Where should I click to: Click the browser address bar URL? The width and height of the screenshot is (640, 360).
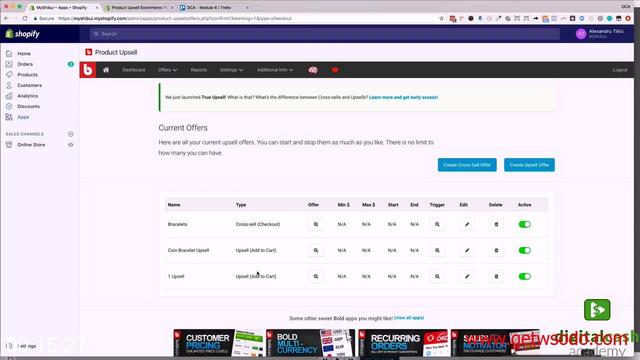[x=175, y=18]
